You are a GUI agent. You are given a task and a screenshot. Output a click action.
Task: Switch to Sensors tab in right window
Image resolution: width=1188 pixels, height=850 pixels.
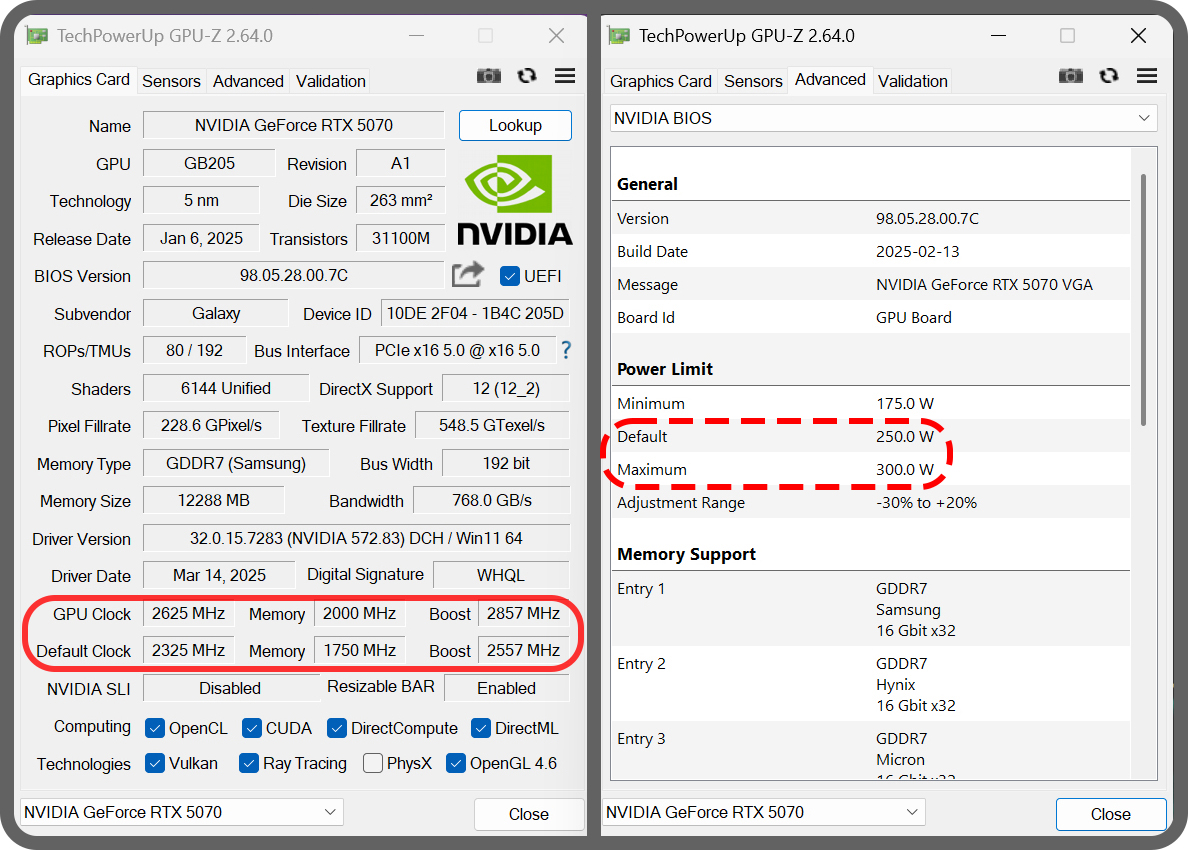pyautogui.click(x=753, y=81)
